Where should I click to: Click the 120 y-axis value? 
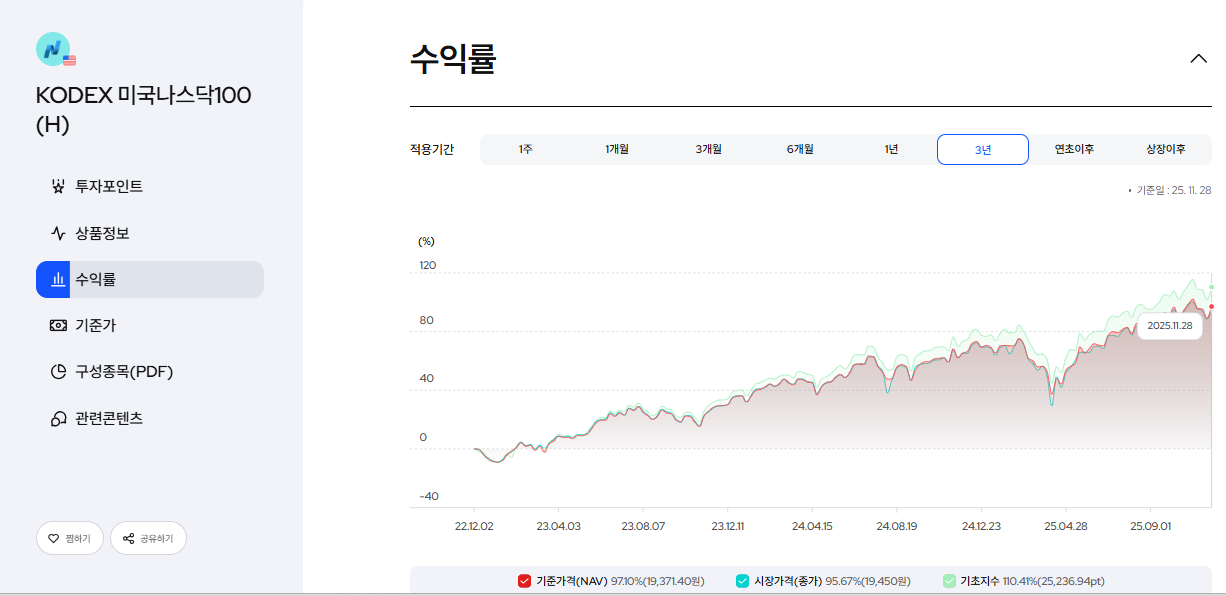[428, 265]
